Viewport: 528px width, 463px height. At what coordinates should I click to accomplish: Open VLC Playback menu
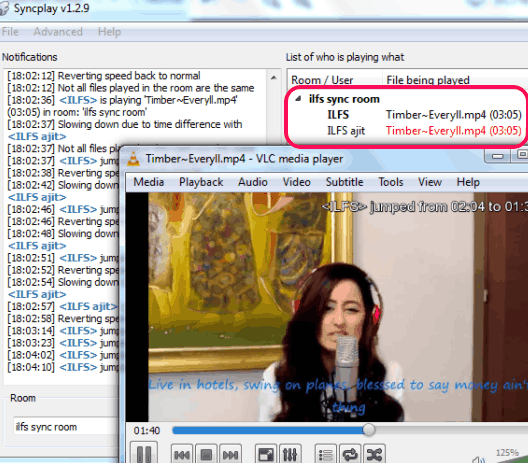pyautogui.click(x=201, y=182)
